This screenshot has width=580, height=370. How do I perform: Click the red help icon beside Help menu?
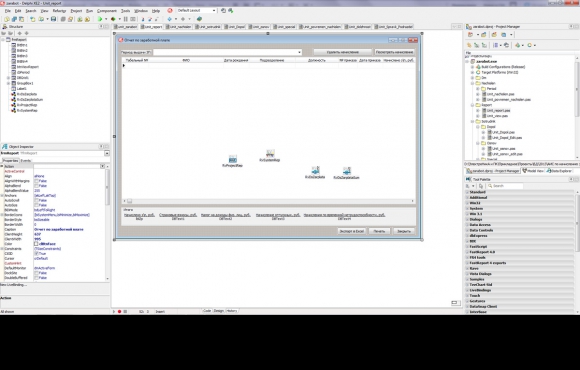(x=170, y=11)
